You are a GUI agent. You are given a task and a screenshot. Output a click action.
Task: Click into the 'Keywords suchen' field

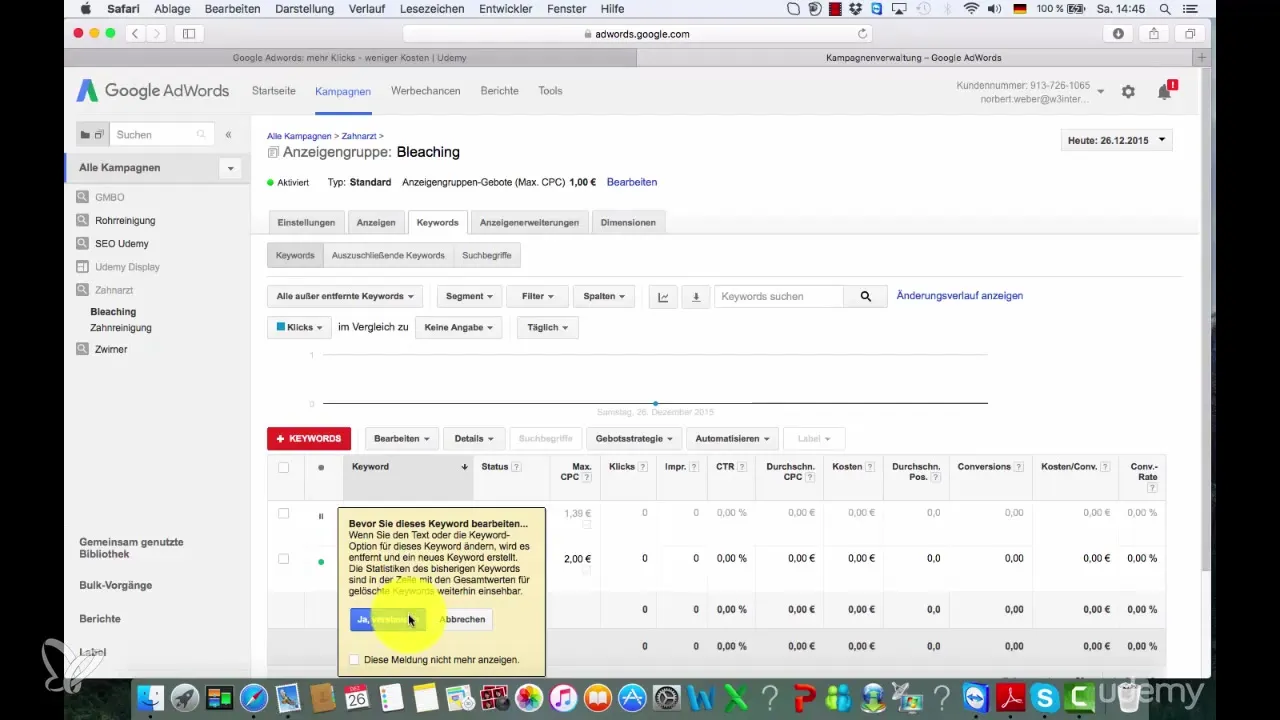pyautogui.click(x=779, y=296)
